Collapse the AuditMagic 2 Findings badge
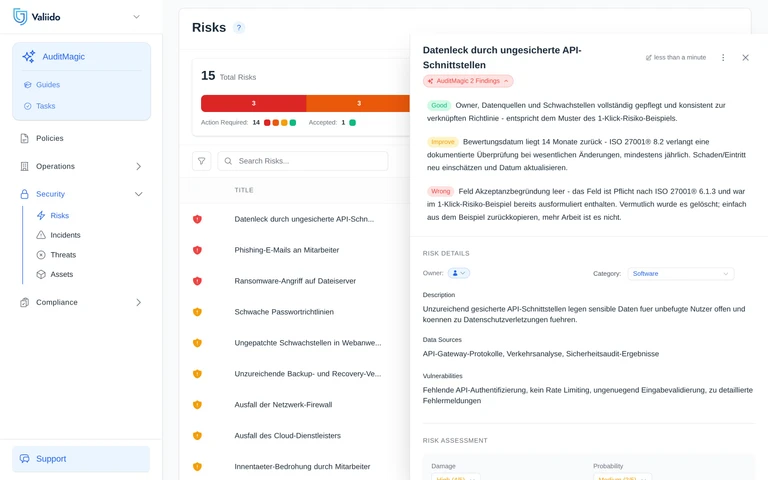This screenshot has width=768, height=480. click(468, 81)
